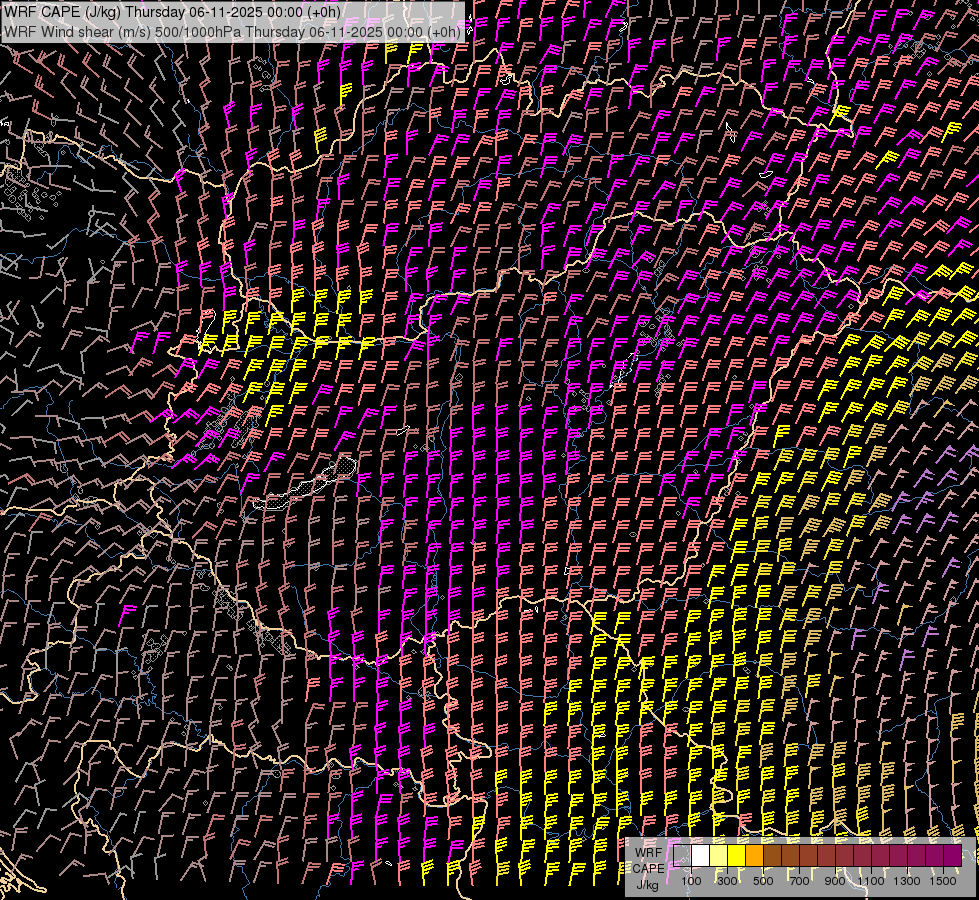Image resolution: width=979 pixels, height=900 pixels.
Task: Select the 700 legend scale label
Action: tap(799, 881)
